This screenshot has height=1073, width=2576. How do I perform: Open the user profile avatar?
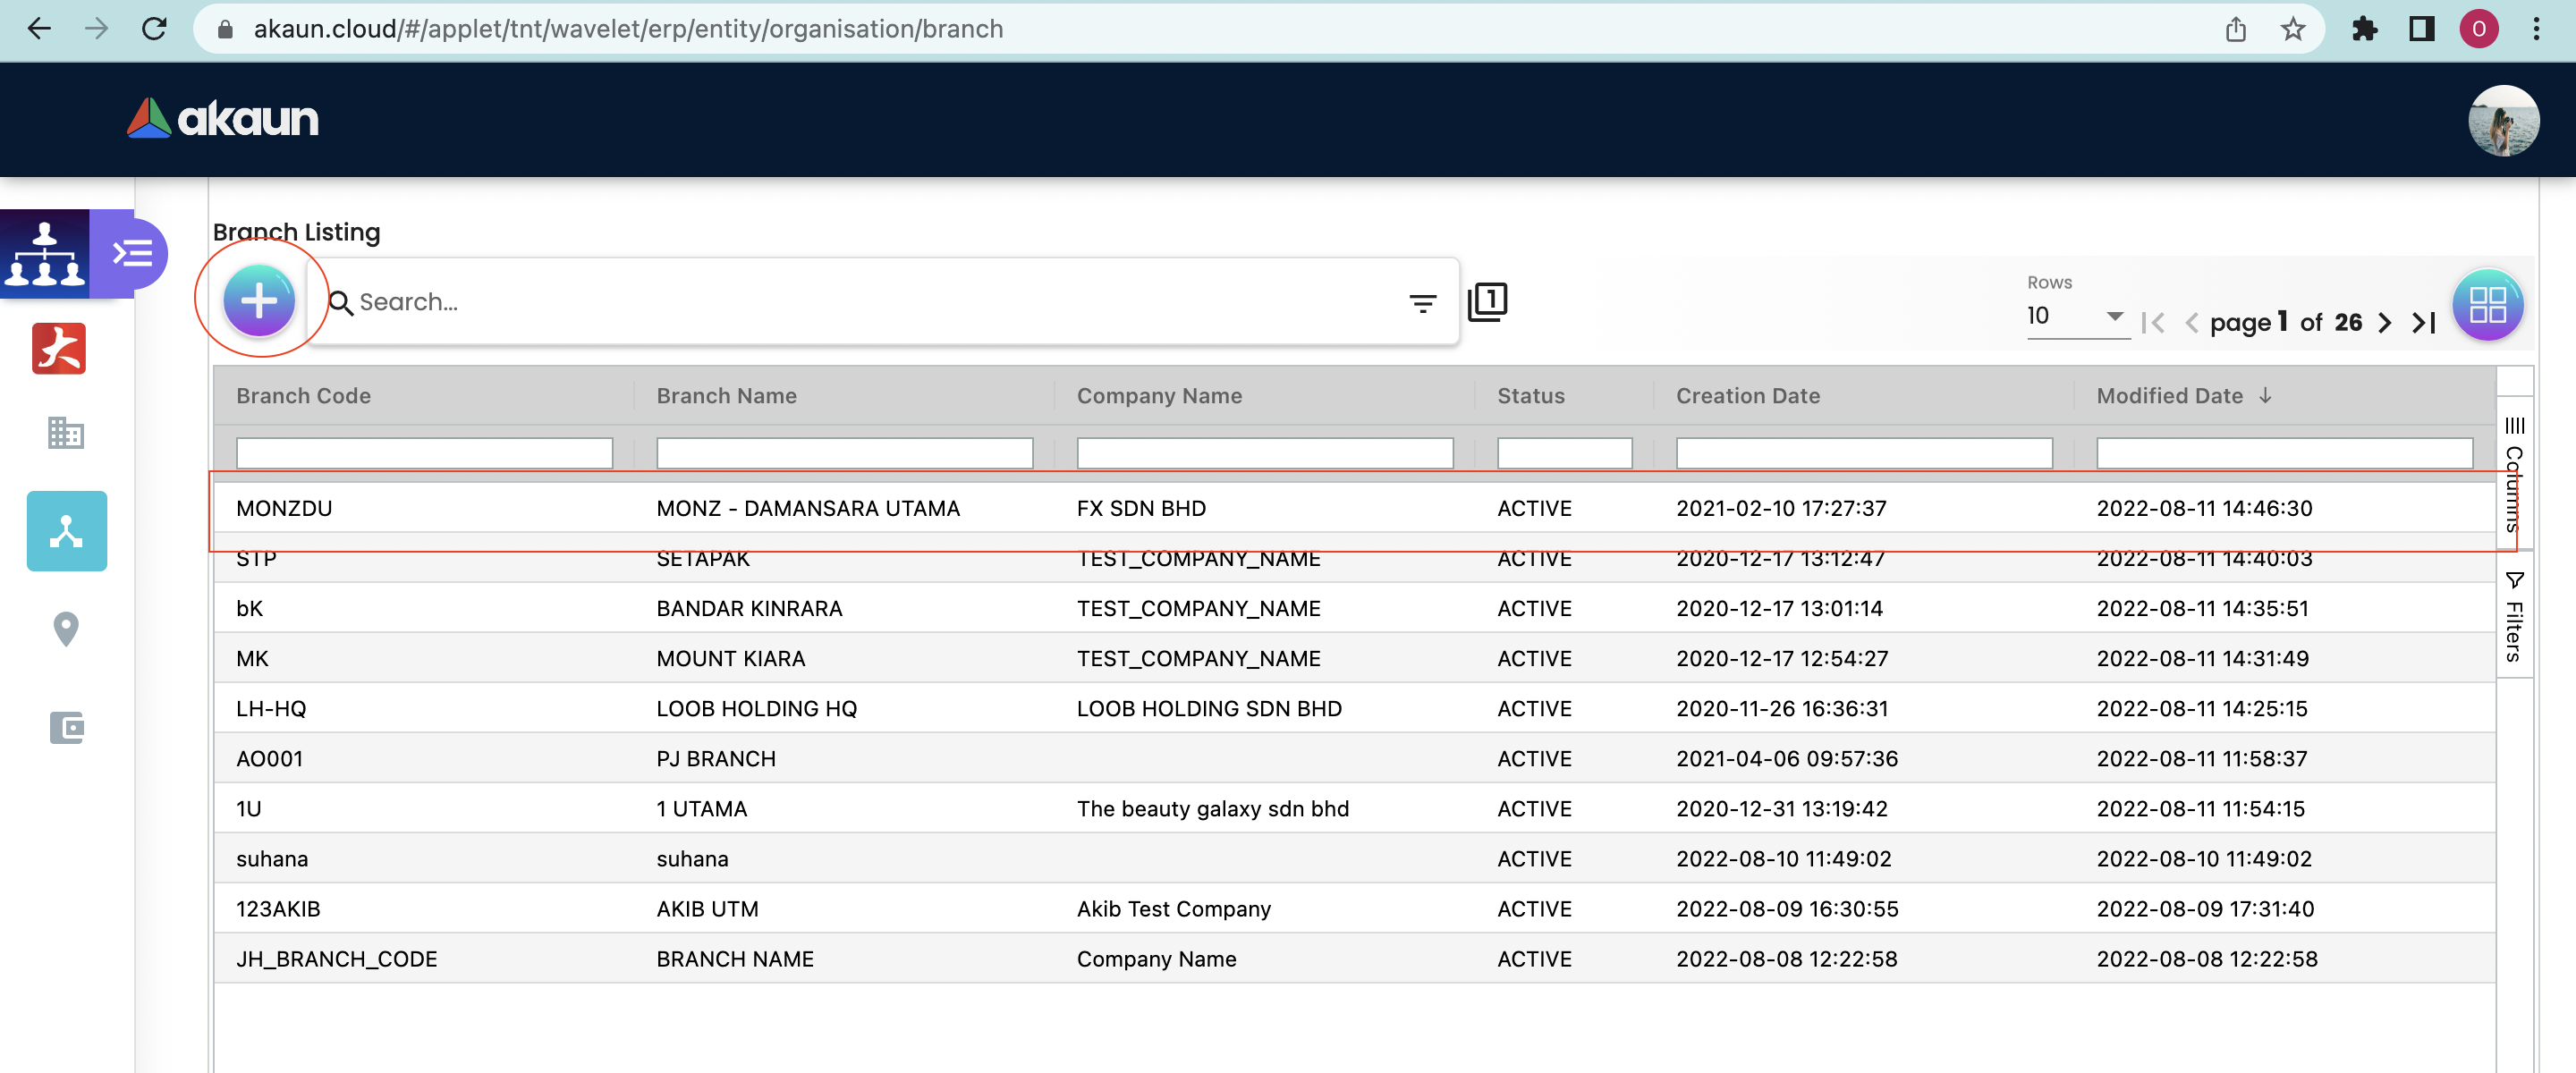pyautogui.click(x=2503, y=120)
